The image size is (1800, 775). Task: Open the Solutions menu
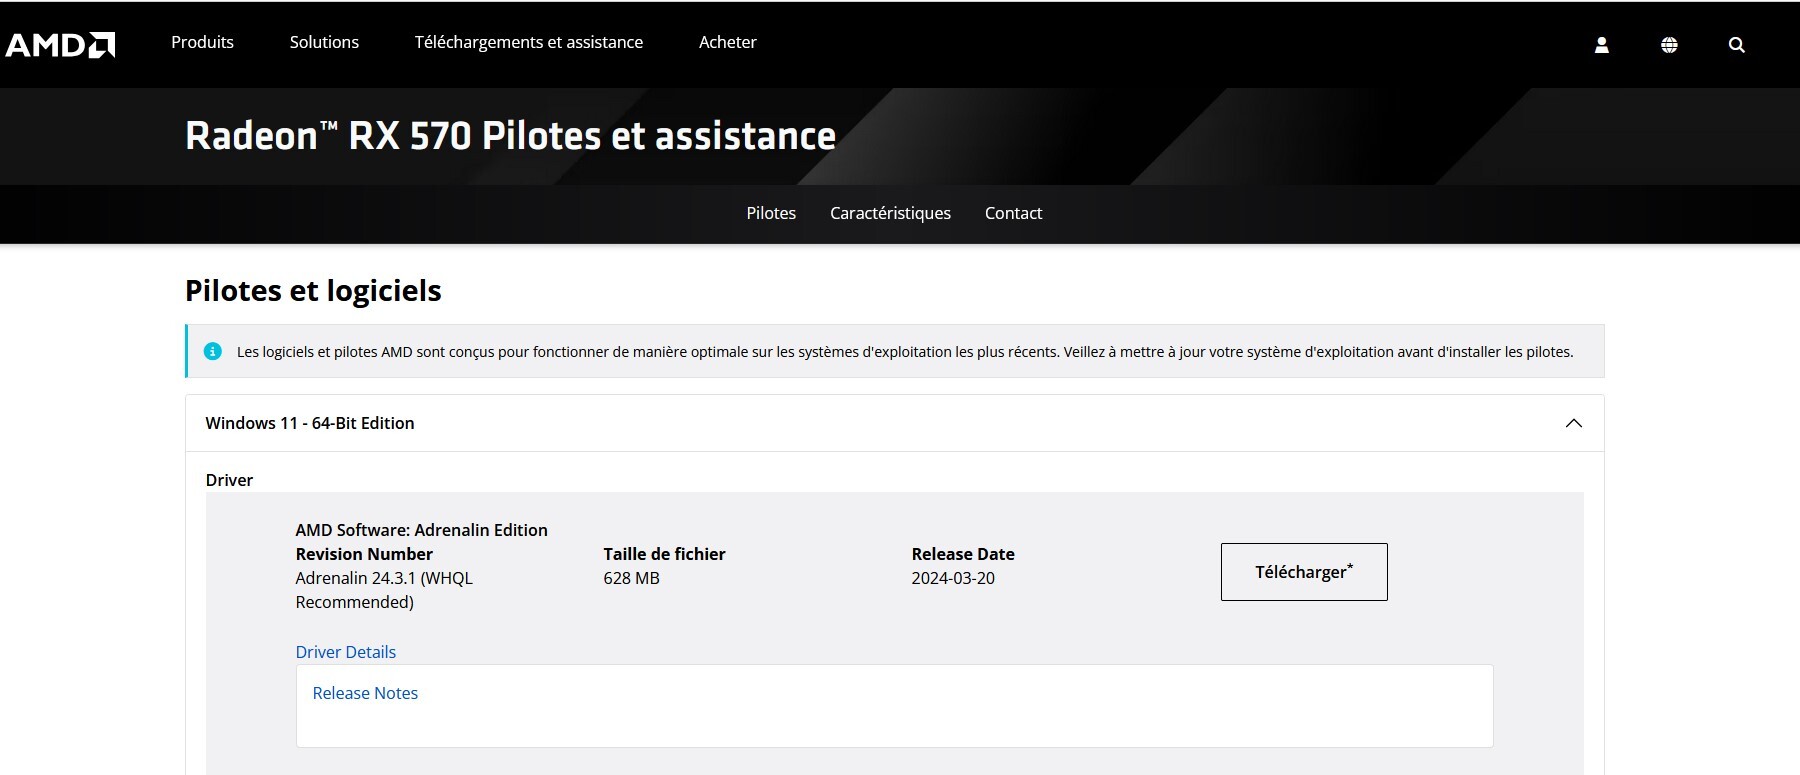pos(324,42)
